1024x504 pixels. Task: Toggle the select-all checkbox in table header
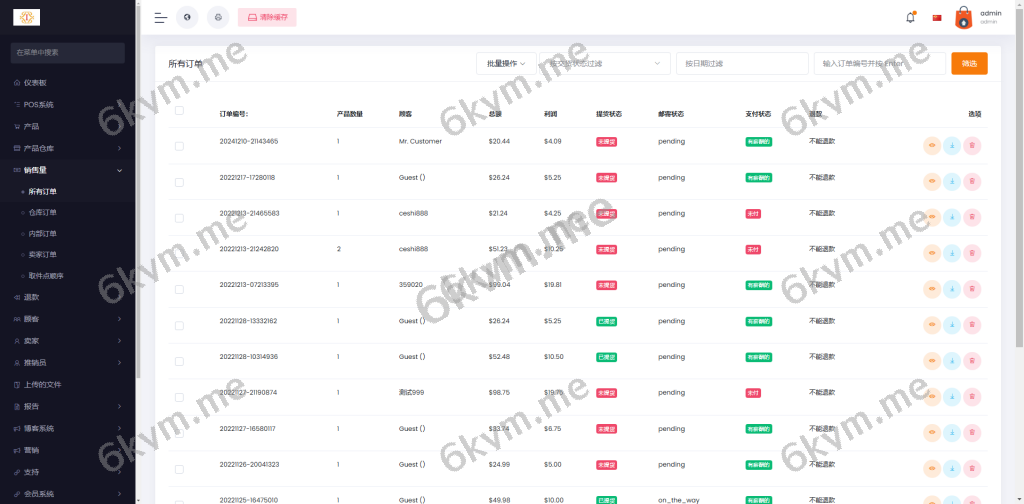pyautogui.click(x=179, y=110)
